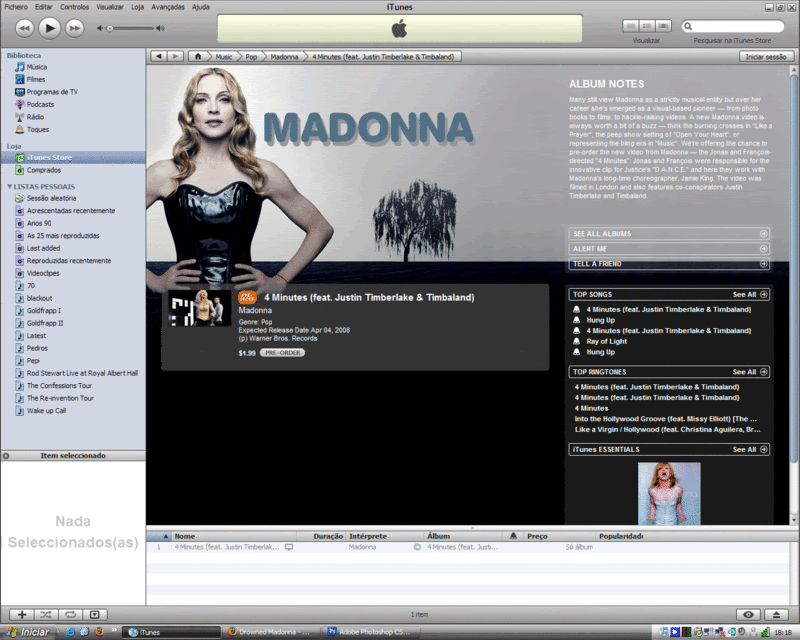Image resolution: width=800 pixels, height=640 pixels.
Task: Sort tracks by Popularidade column
Action: pos(621,536)
